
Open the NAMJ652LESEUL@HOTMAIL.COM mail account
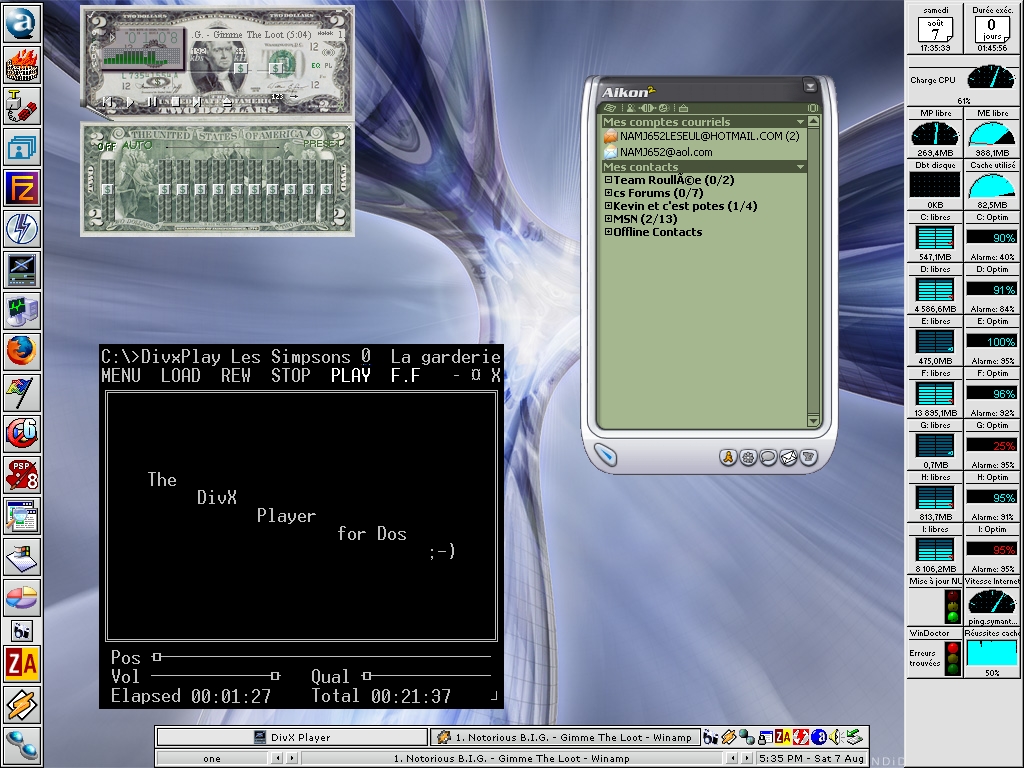702,136
